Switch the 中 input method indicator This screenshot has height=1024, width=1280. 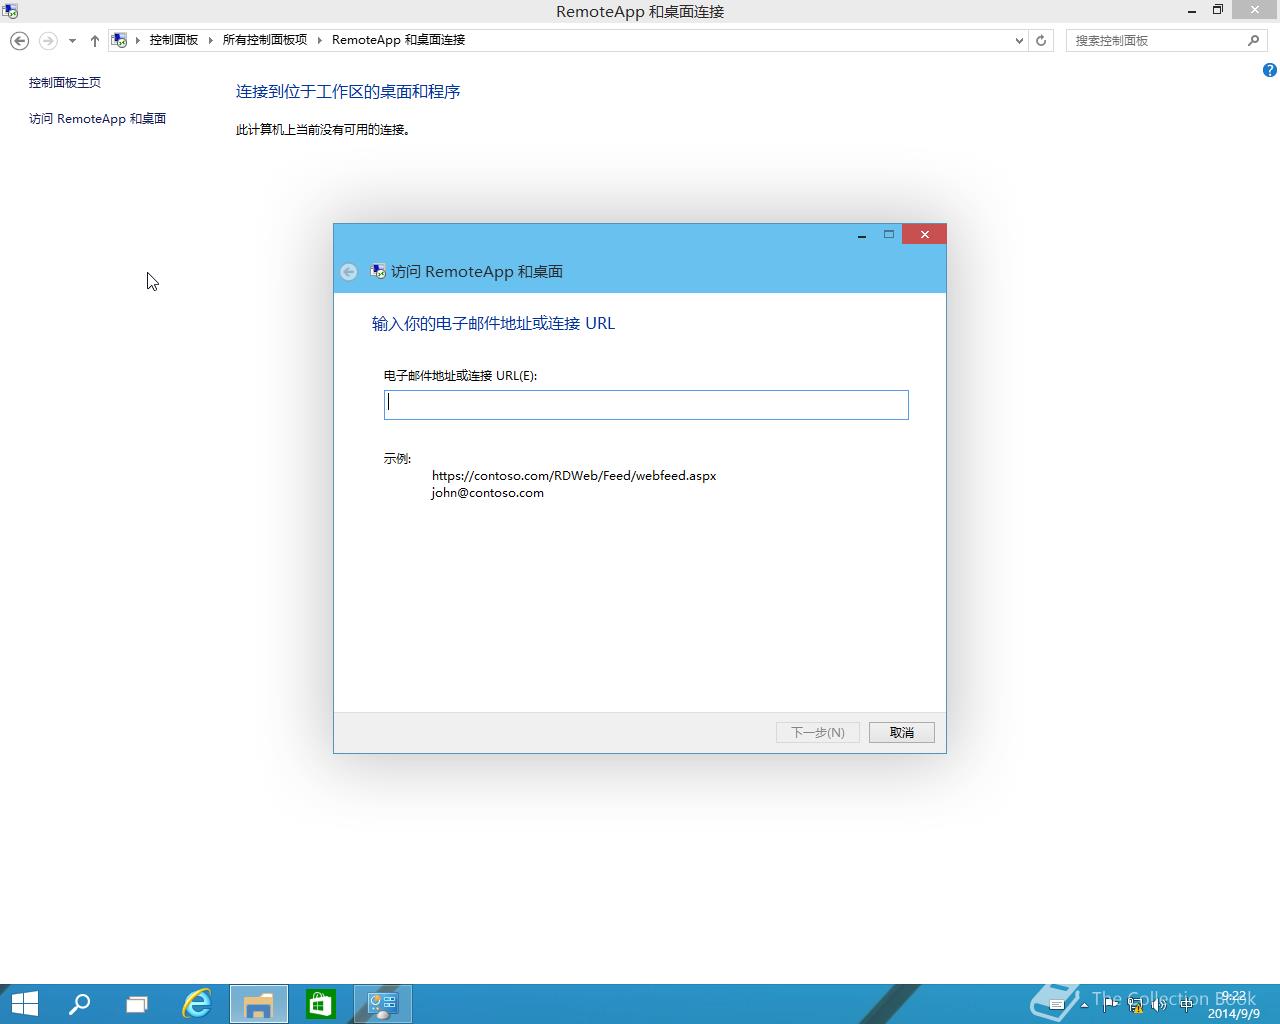coord(1186,1005)
